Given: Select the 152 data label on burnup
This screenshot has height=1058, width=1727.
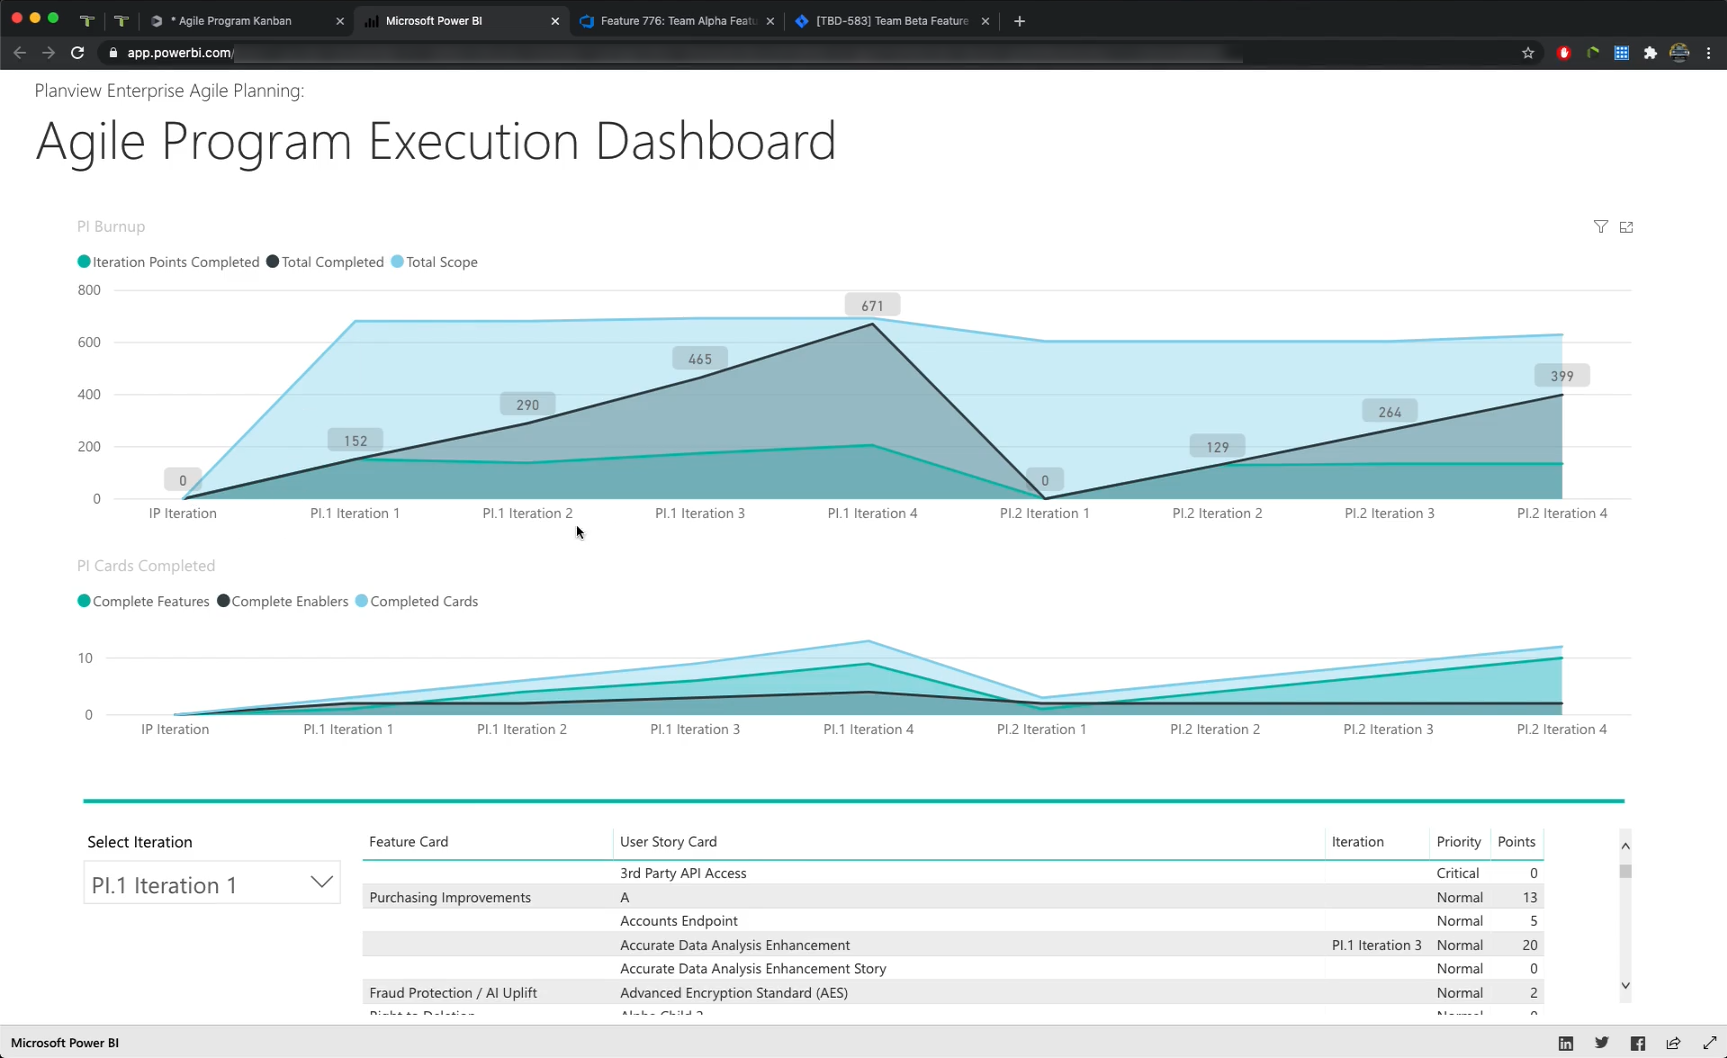Looking at the screenshot, I should 355,440.
